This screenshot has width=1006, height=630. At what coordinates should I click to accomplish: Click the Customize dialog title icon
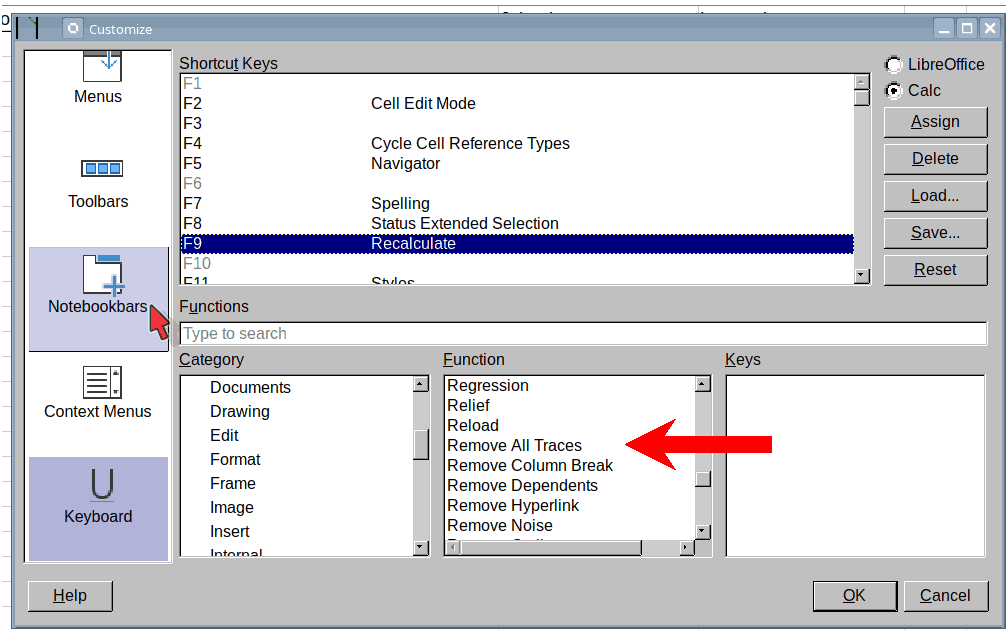(73, 29)
